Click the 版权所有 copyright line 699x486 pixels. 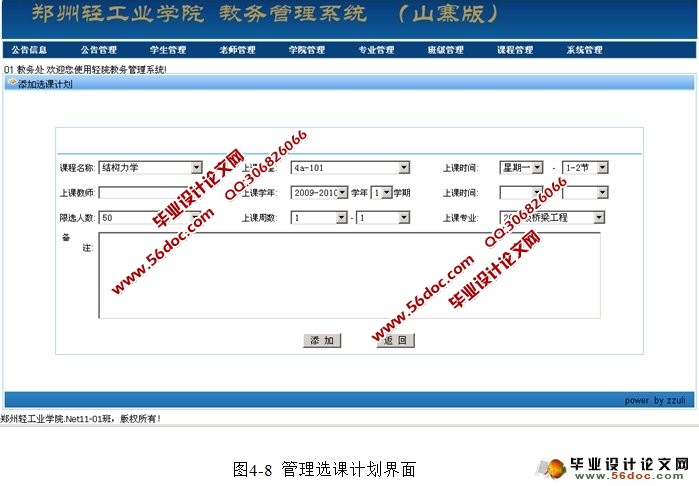(81, 418)
